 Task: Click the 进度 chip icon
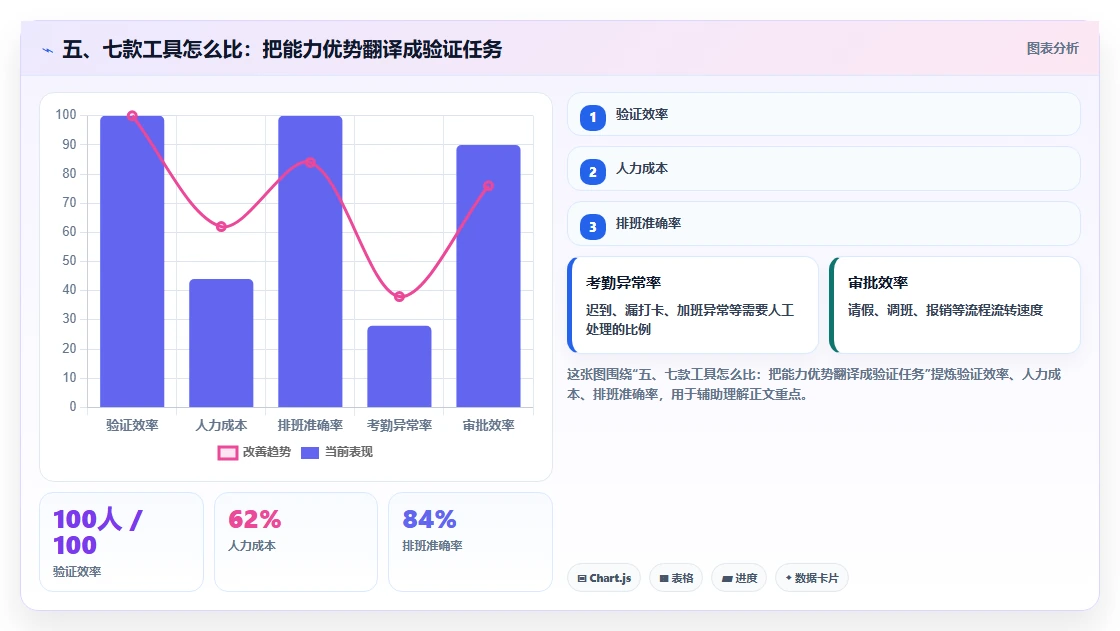[x=727, y=579]
